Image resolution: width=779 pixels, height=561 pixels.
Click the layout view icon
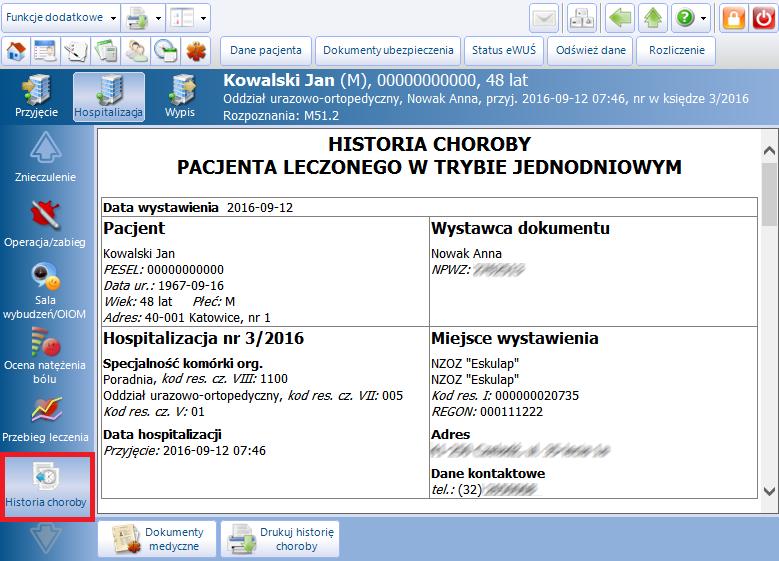181,18
